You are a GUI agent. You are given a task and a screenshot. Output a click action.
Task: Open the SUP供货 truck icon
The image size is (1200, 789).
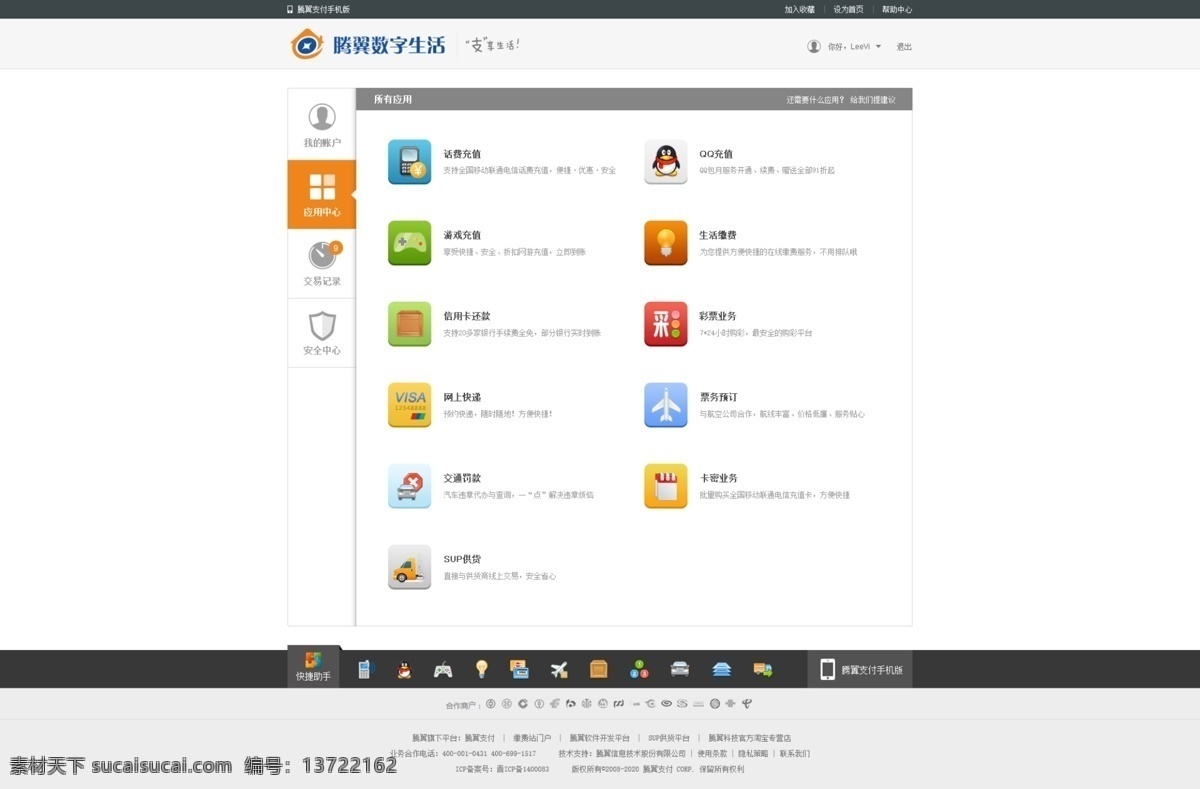pos(409,567)
